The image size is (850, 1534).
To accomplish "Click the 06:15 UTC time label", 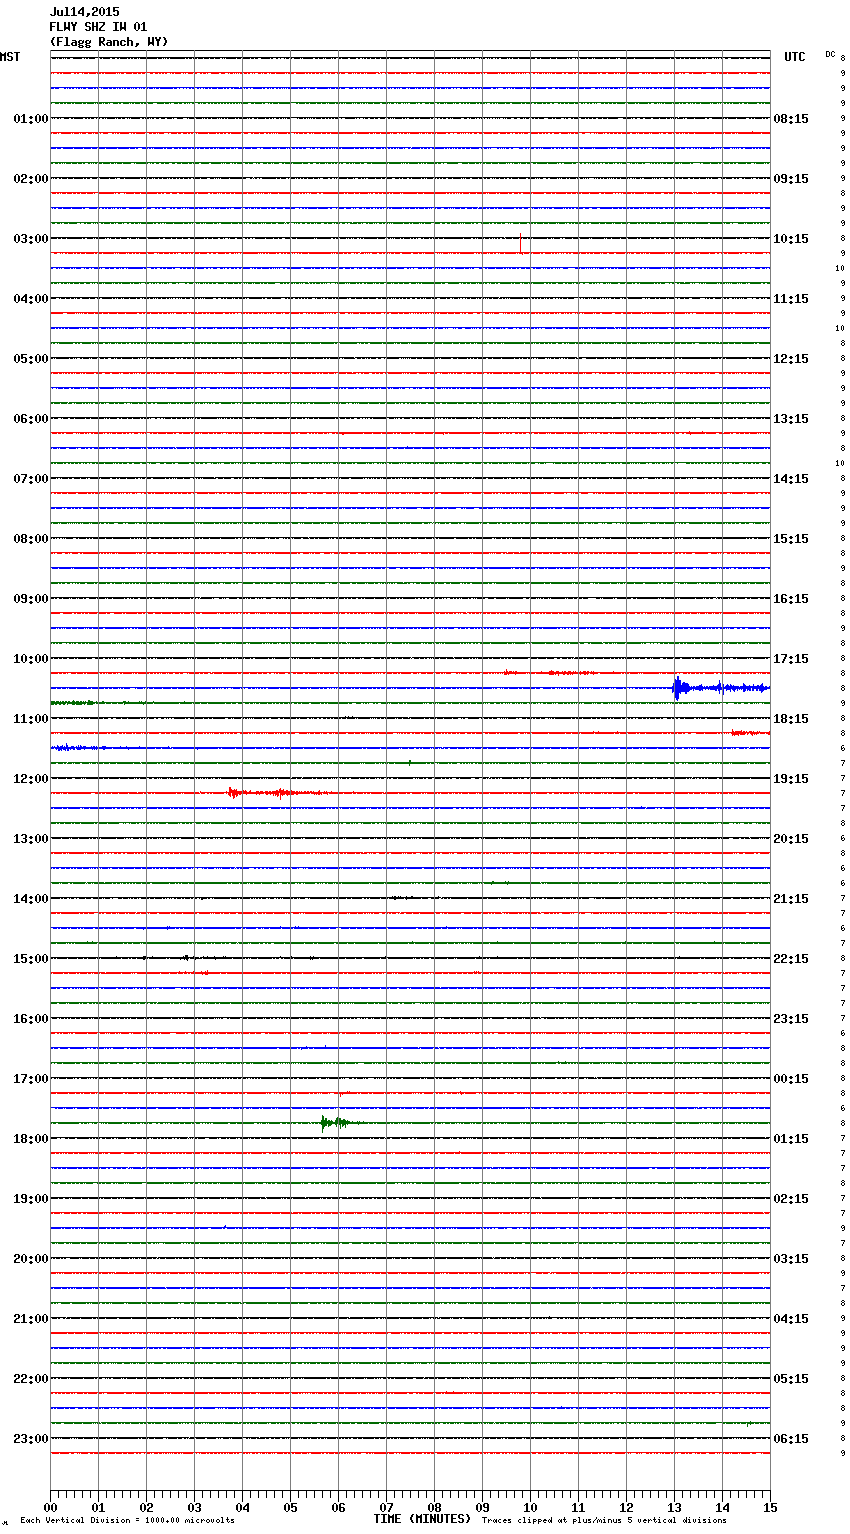I will 791,1439.
